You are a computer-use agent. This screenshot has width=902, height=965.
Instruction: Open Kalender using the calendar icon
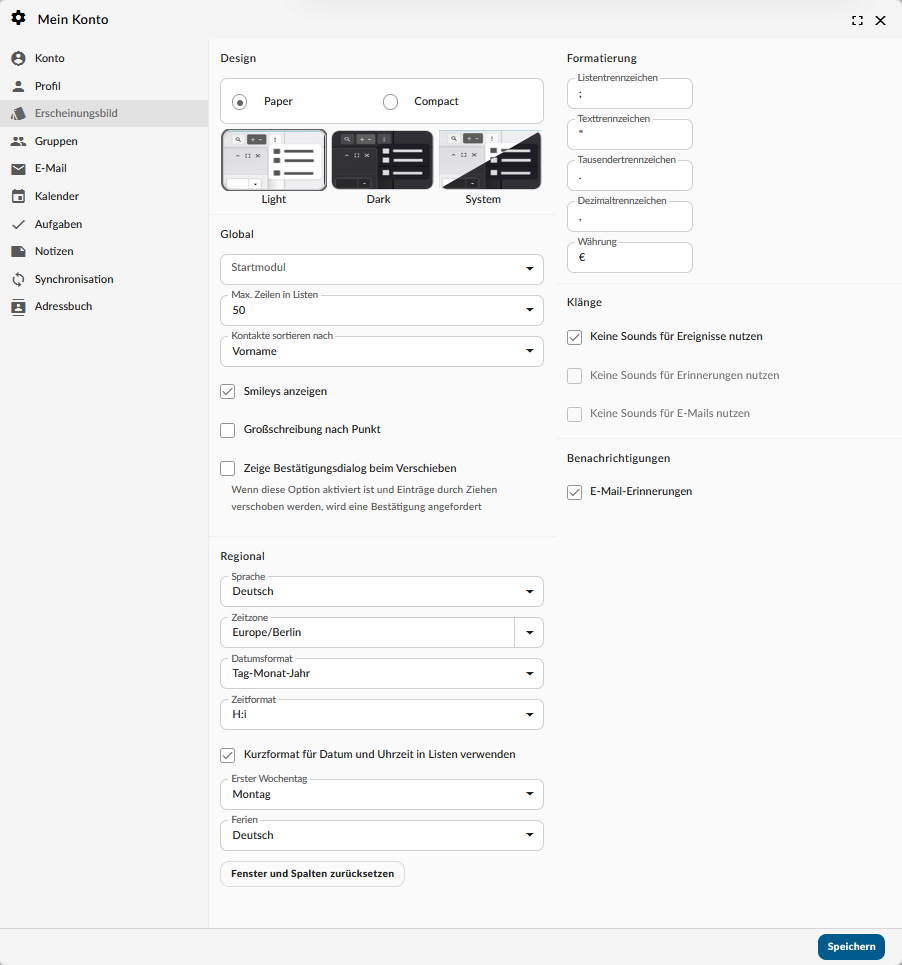point(18,197)
